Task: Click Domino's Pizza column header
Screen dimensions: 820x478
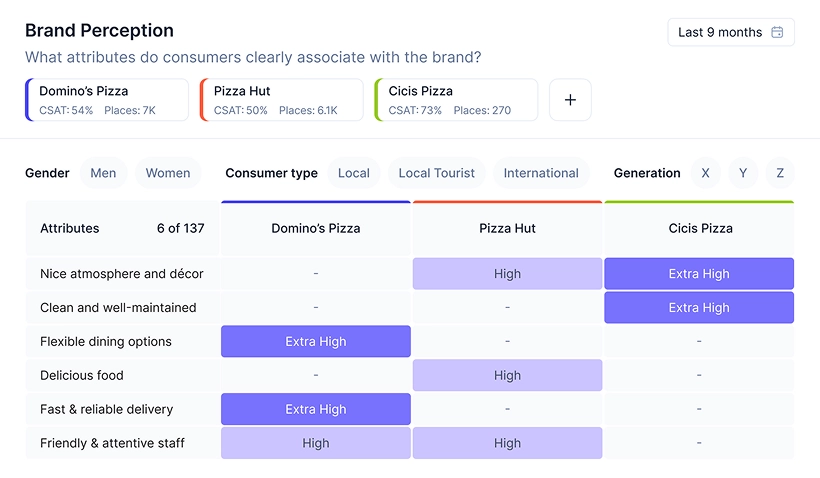Action: [316, 228]
